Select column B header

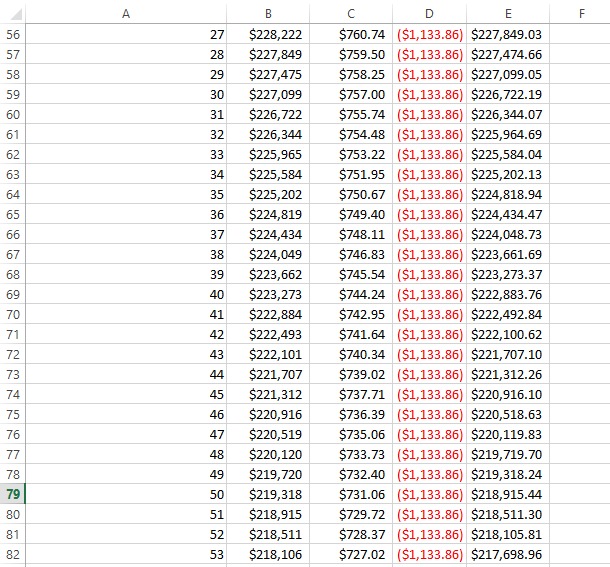coord(268,14)
